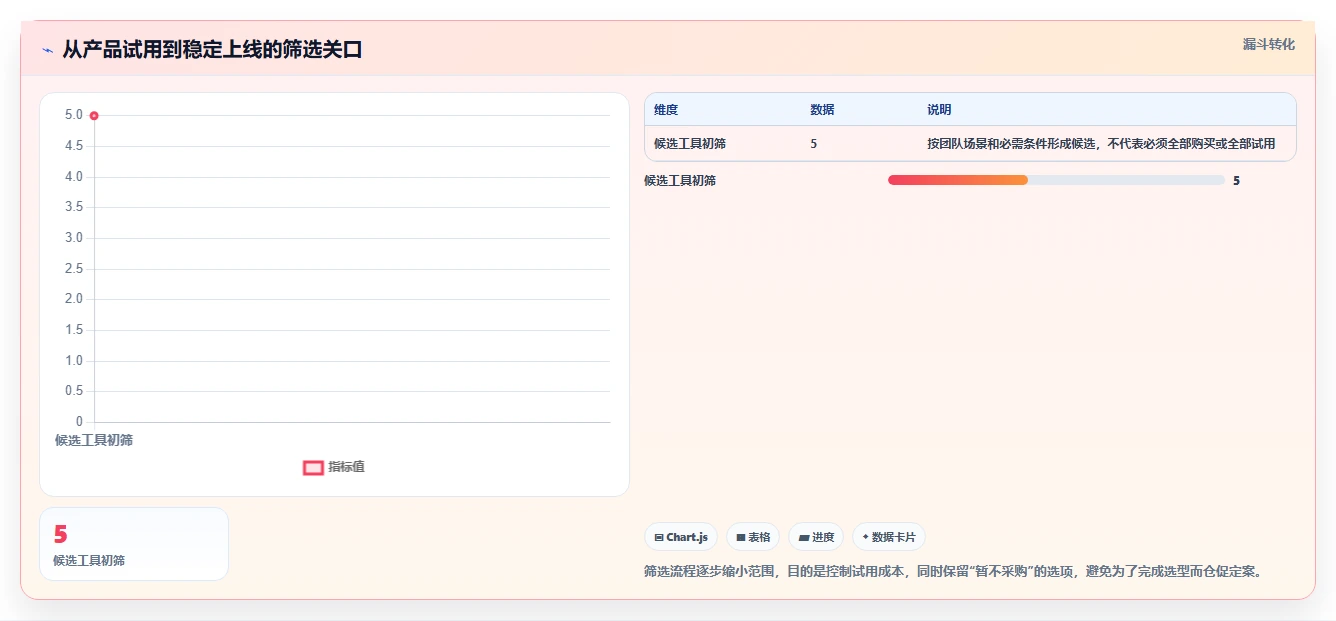Click the 数据卡片 tag
The width and height of the screenshot is (1336, 621).
[x=889, y=537]
